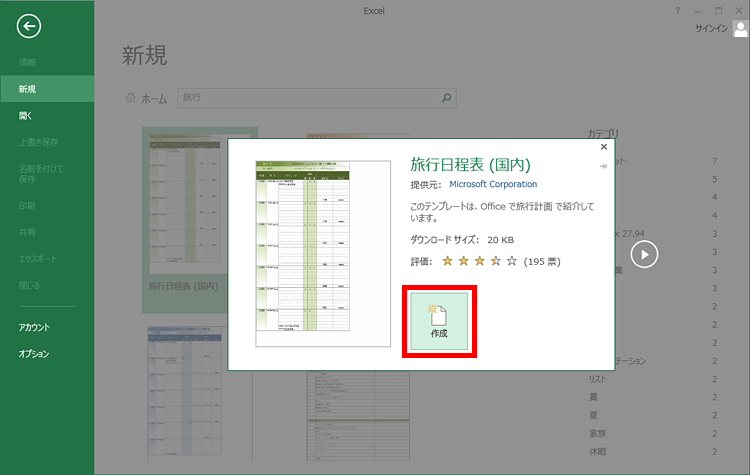
Task: Click the home house icon
Action: [130, 98]
